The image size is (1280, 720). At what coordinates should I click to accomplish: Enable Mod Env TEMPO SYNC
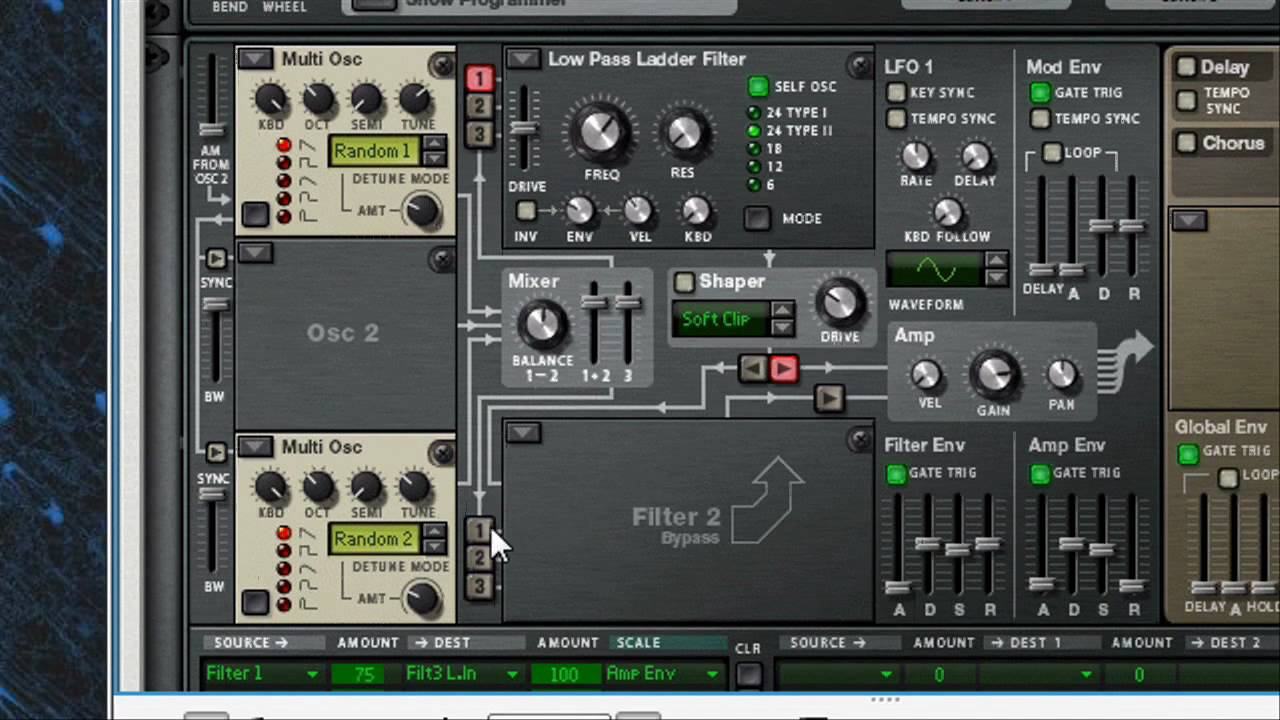[1040, 119]
